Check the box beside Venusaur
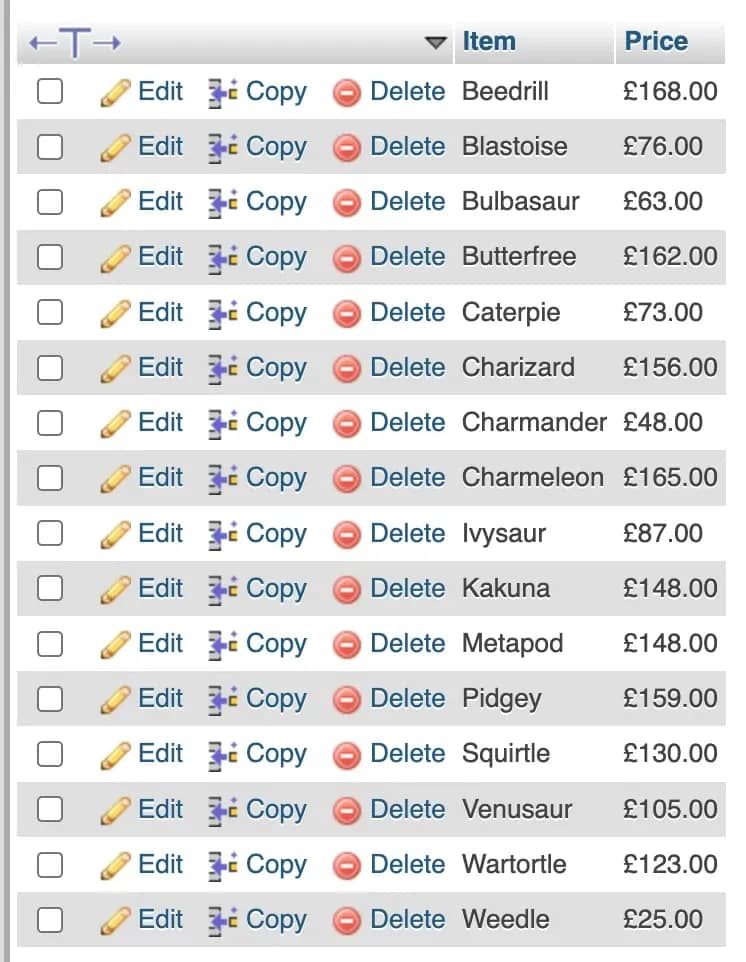The width and height of the screenshot is (746, 962). coord(50,809)
